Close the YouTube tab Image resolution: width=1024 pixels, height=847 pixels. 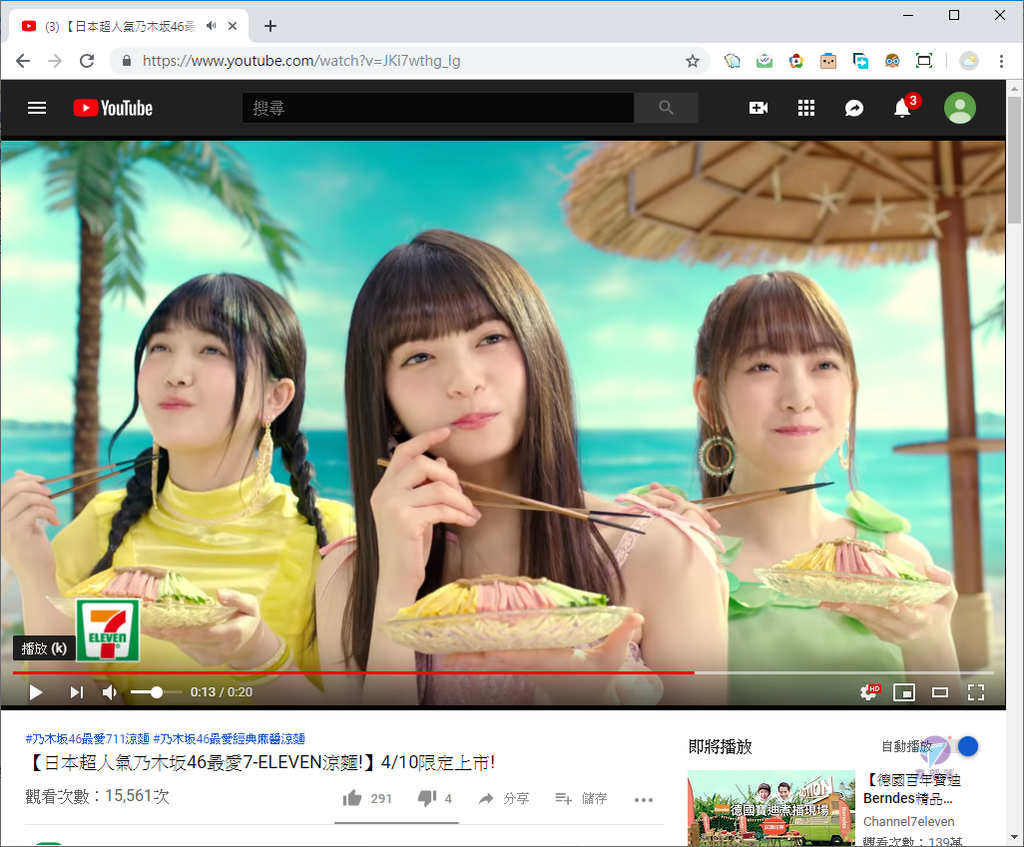click(x=232, y=26)
